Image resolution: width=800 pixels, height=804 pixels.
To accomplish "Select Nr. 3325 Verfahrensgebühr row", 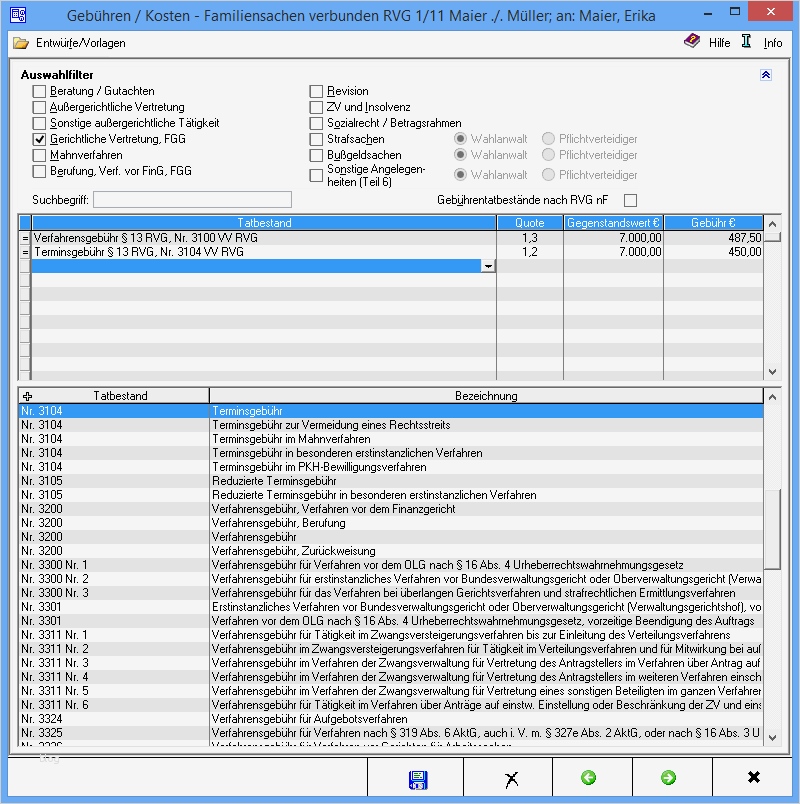I will pyautogui.click(x=391, y=733).
